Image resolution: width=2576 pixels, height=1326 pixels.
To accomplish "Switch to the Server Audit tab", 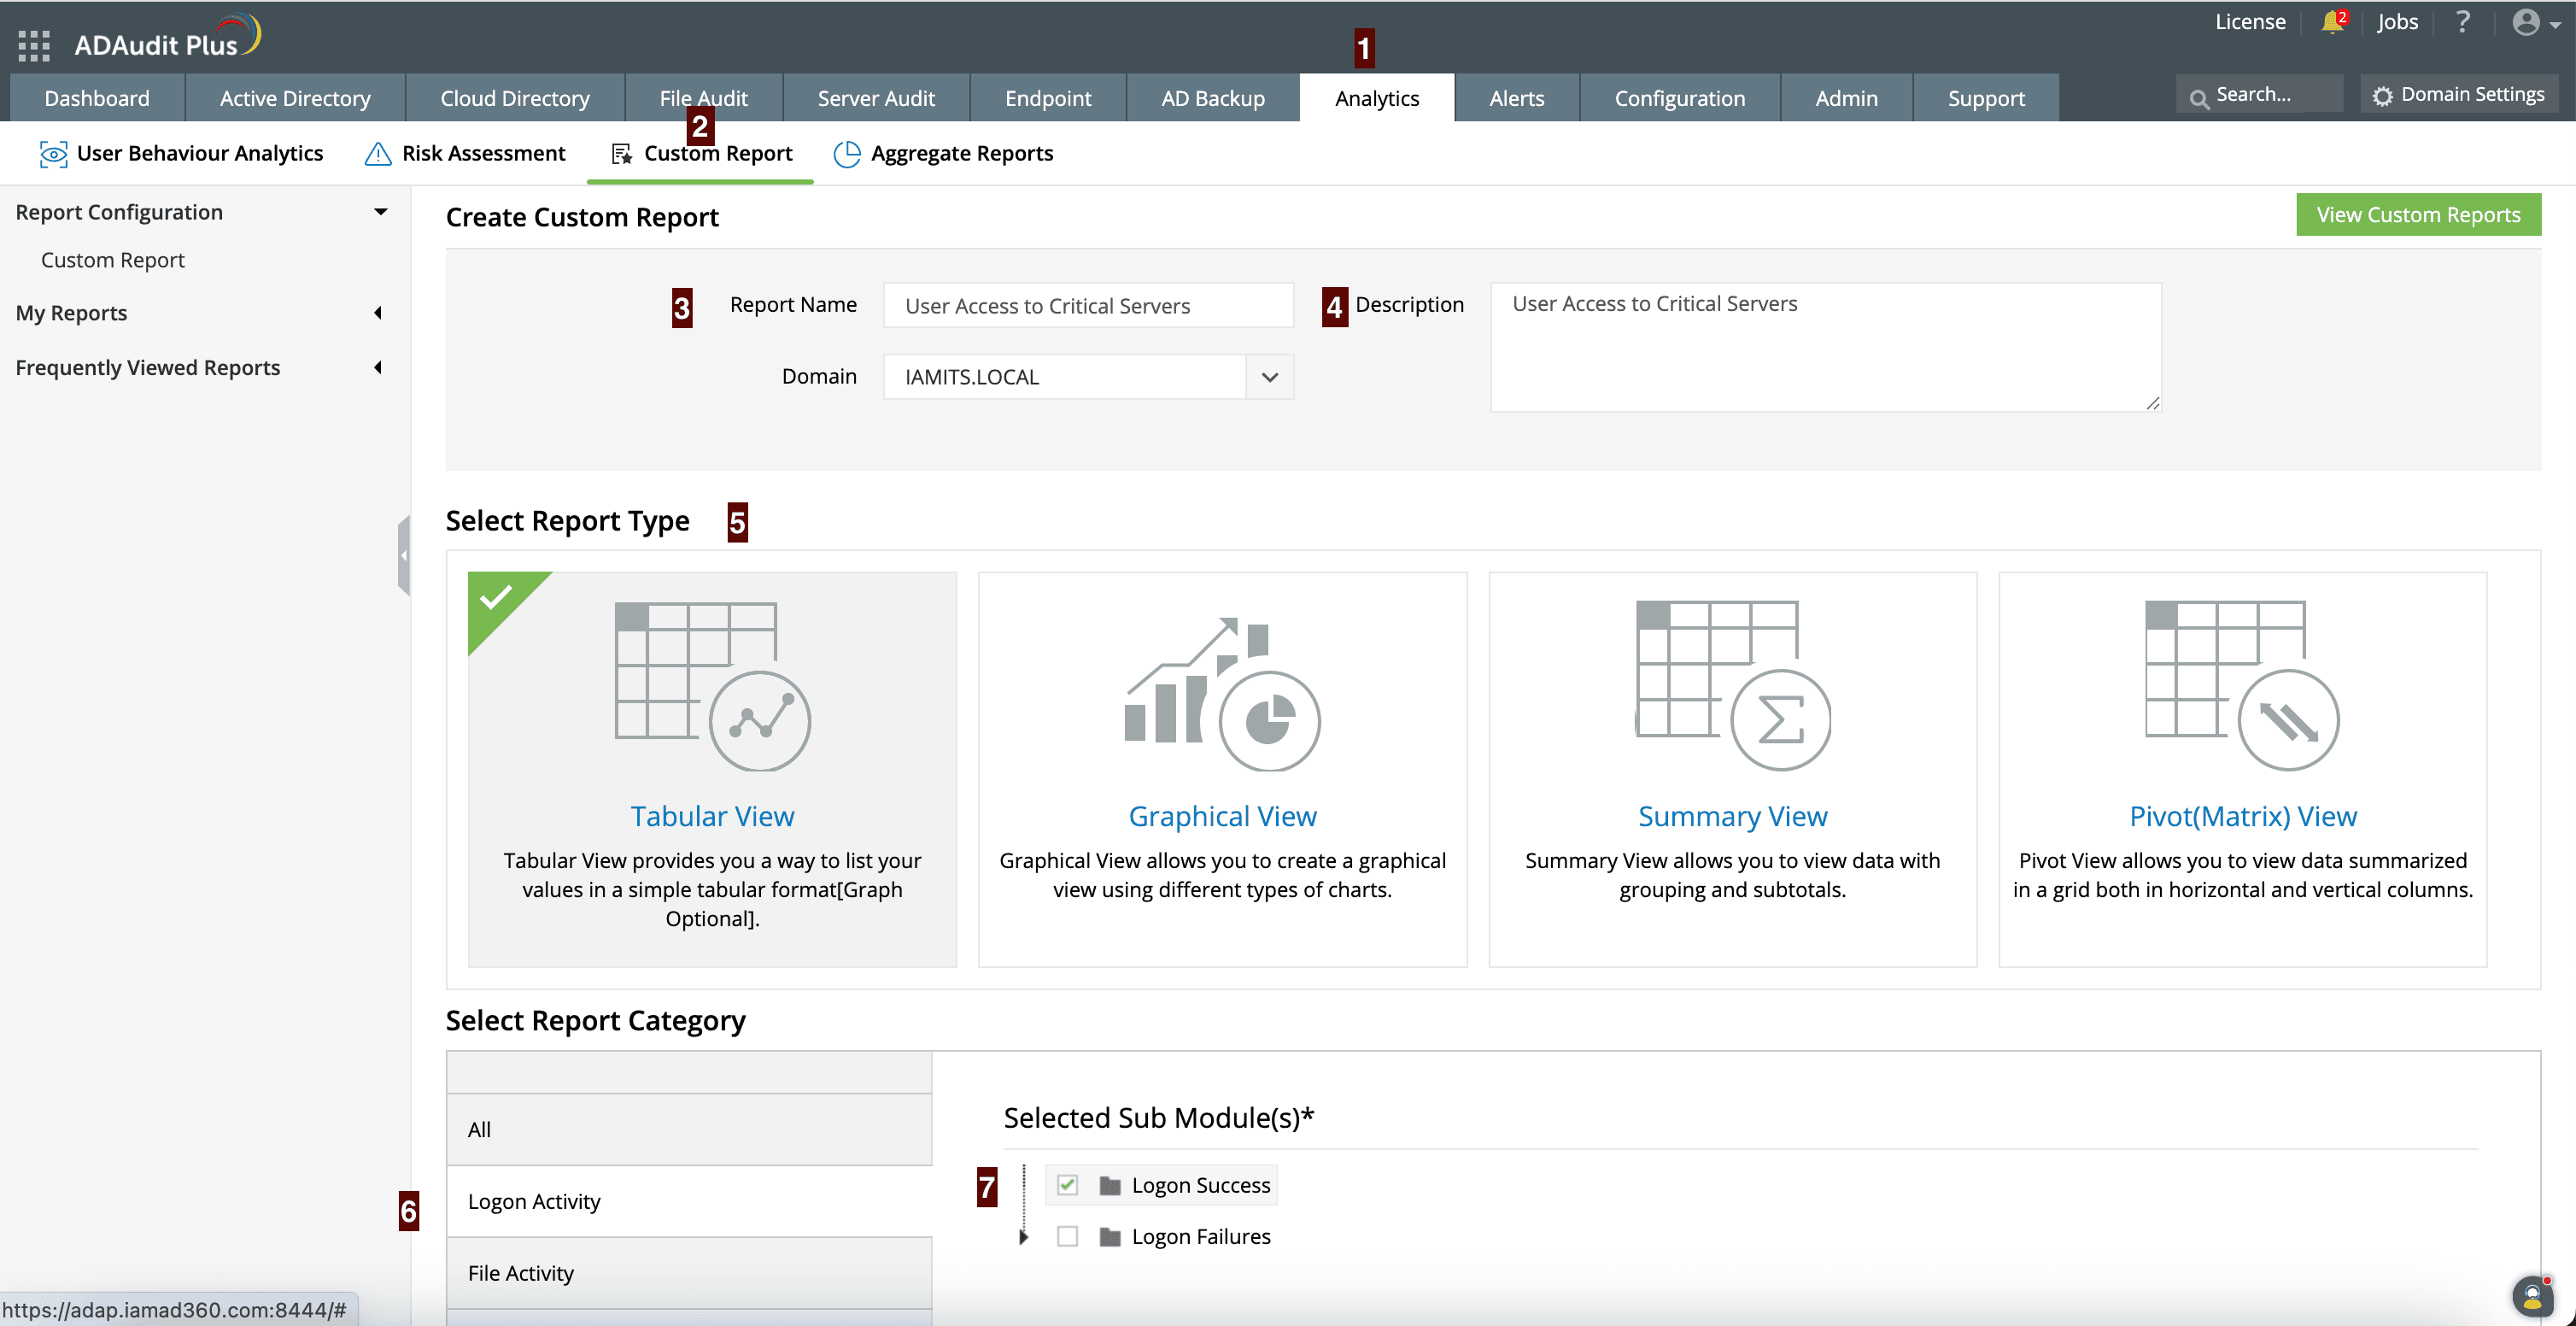I will click(x=876, y=98).
